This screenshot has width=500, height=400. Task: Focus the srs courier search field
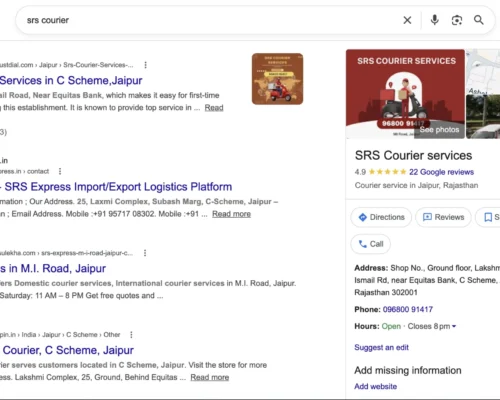click(210, 20)
